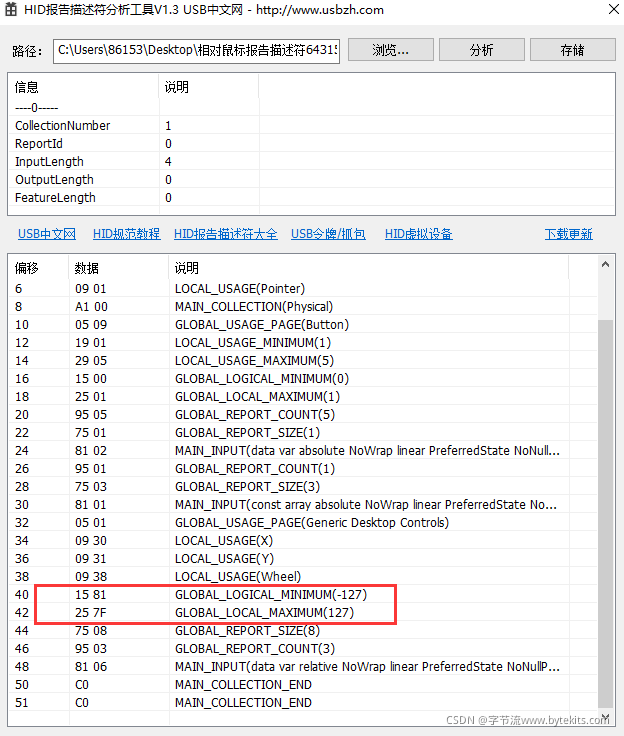Open the HID规范教程 link
The width and height of the screenshot is (624, 736).
(x=127, y=234)
